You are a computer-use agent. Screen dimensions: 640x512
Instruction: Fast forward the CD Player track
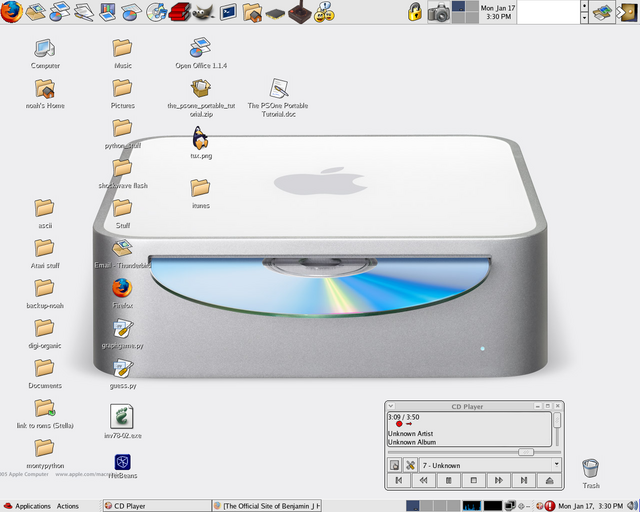point(499,480)
